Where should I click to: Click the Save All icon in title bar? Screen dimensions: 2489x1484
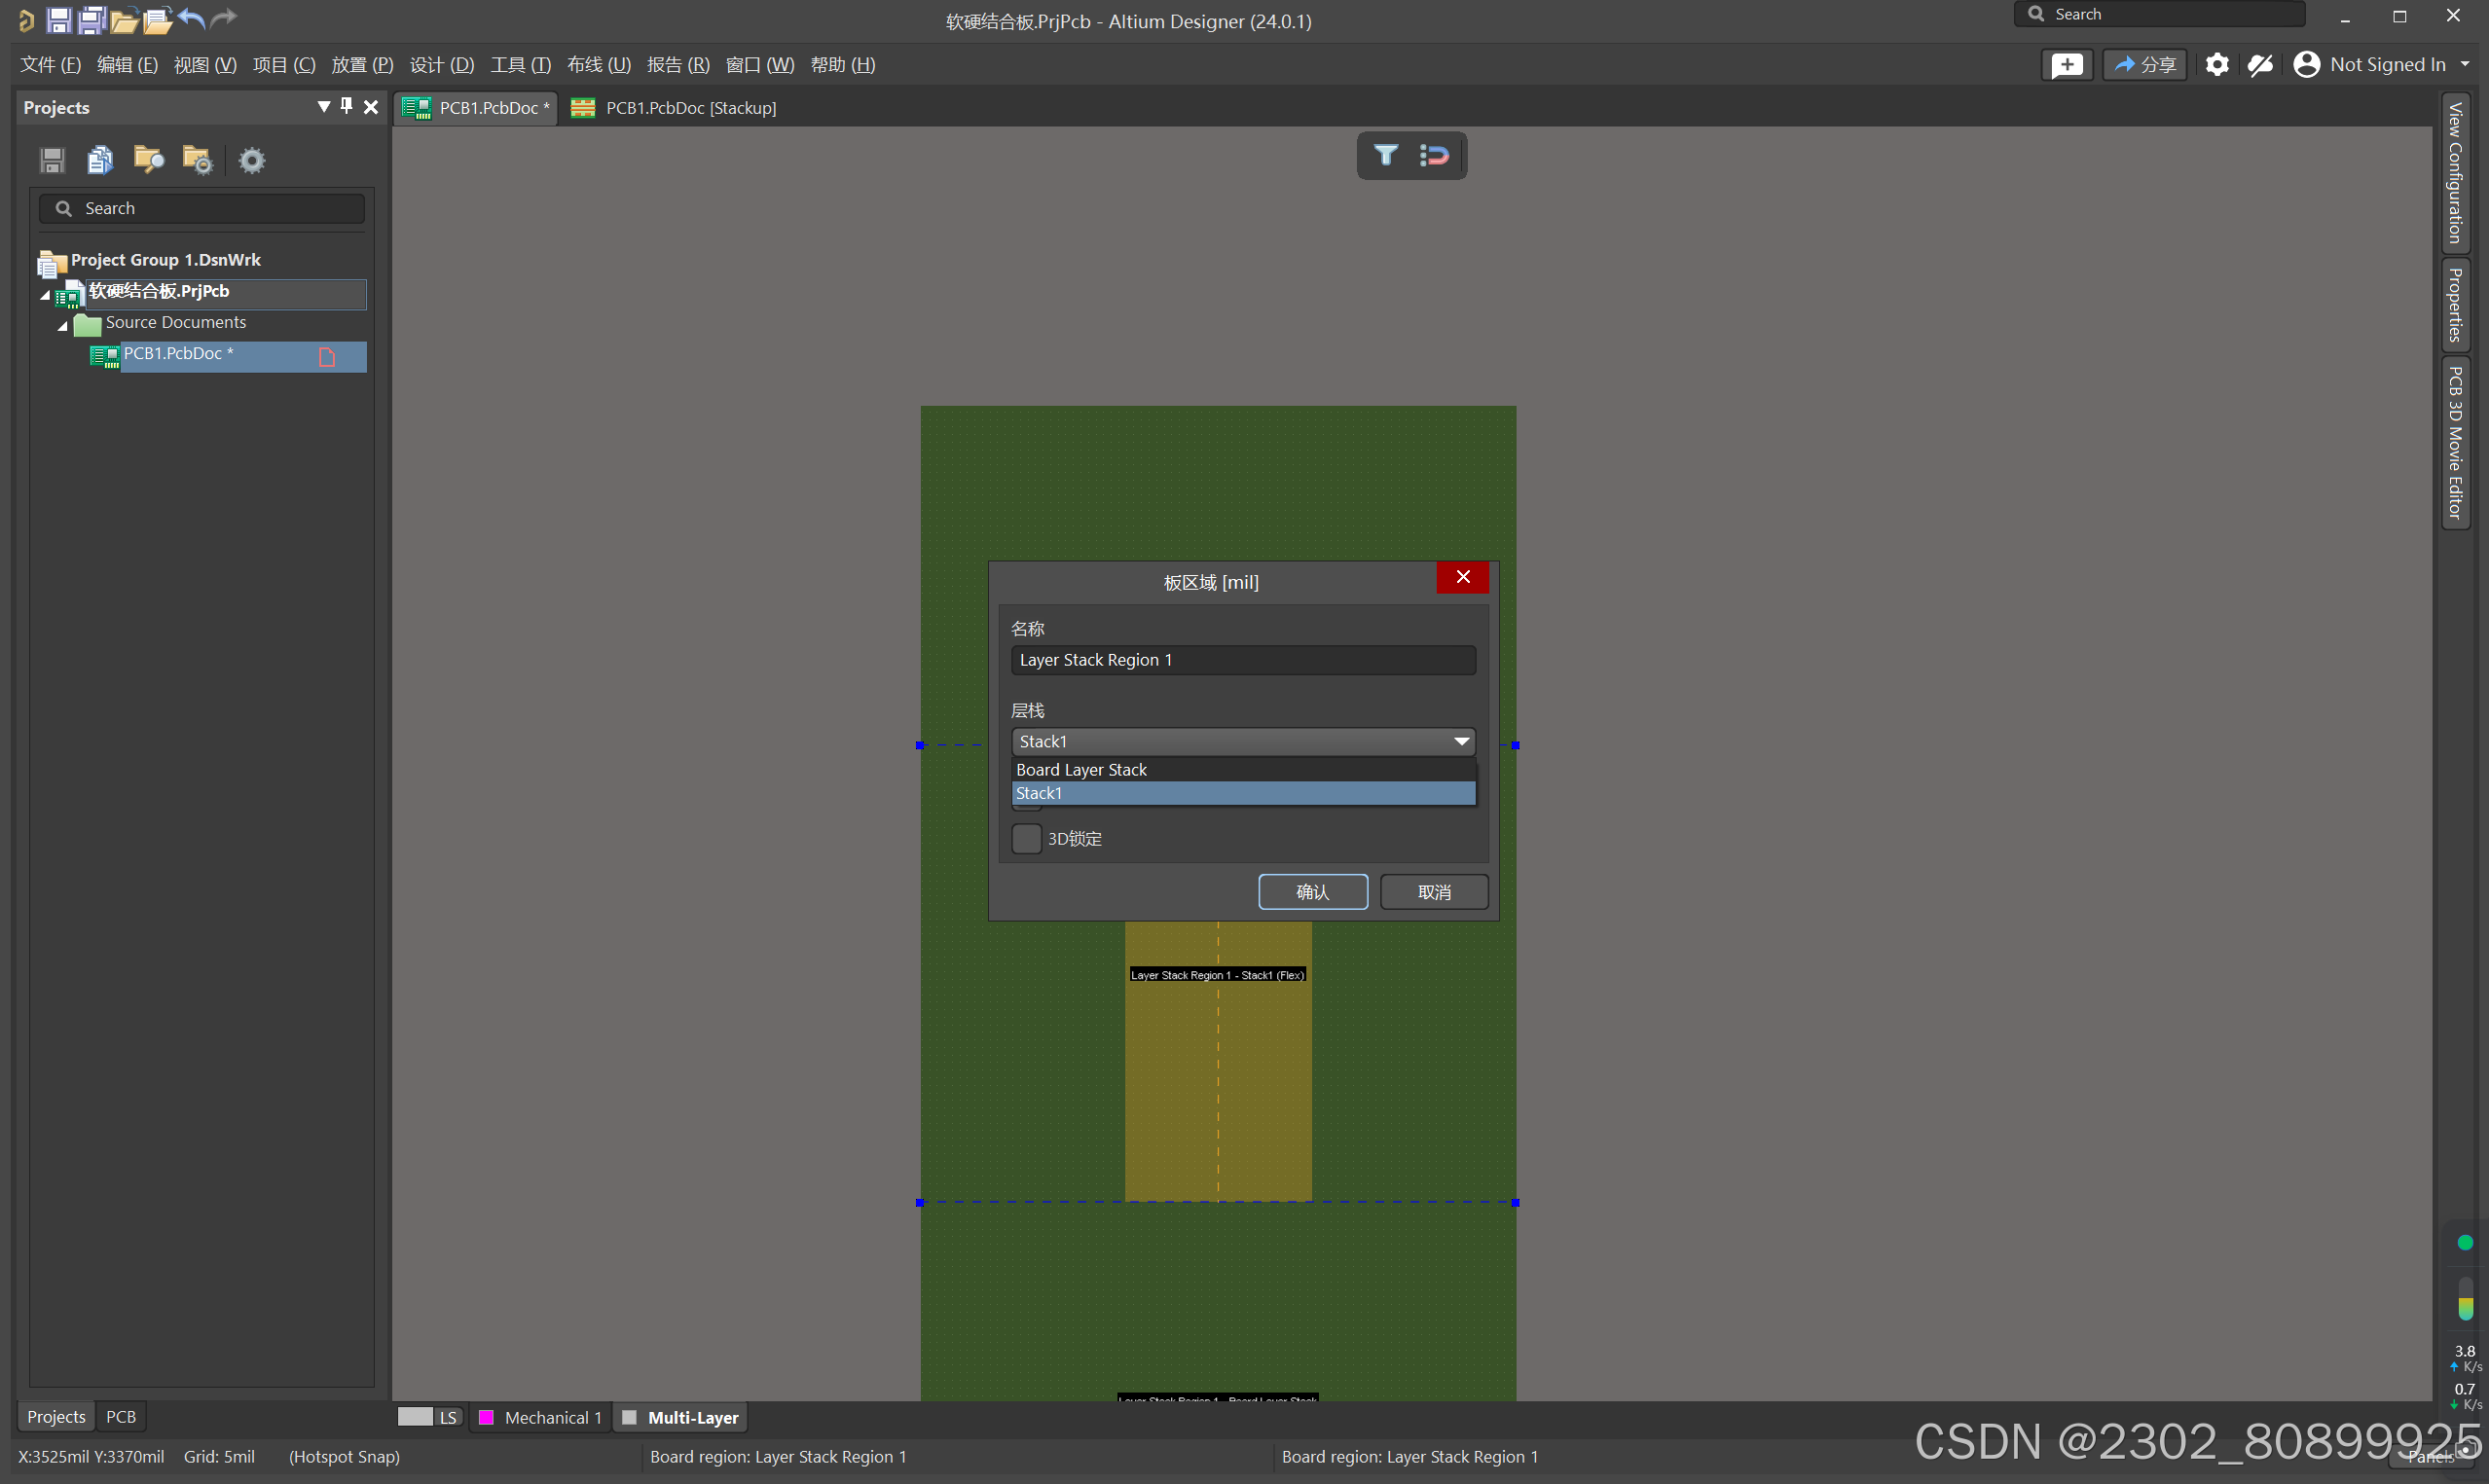coord(92,19)
